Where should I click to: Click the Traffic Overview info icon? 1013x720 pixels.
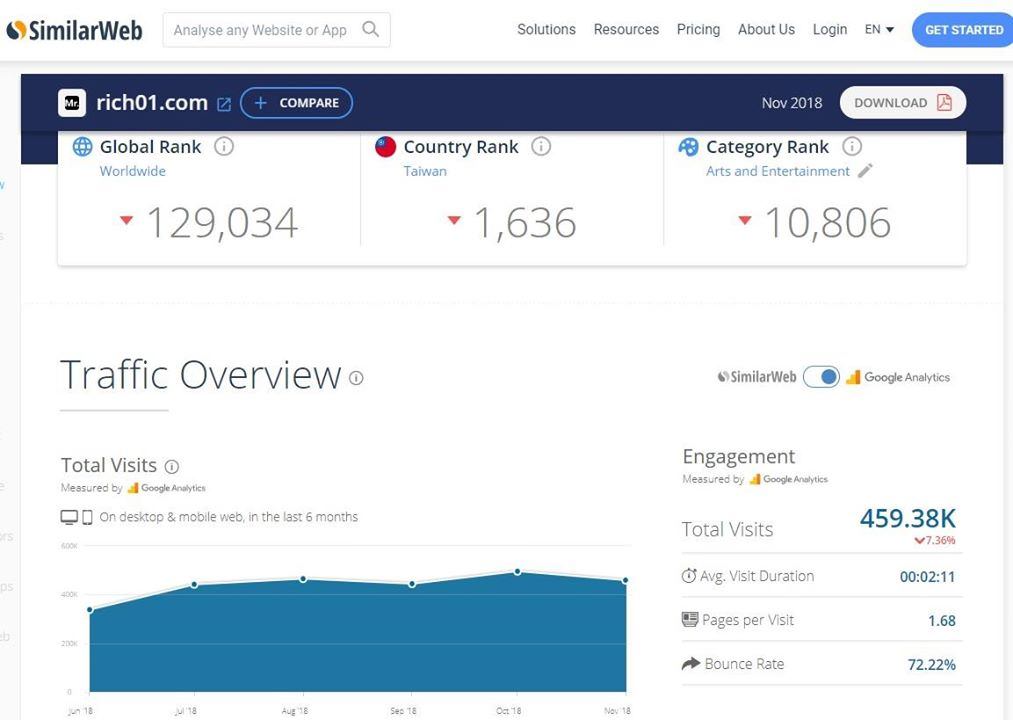pos(356,378)
